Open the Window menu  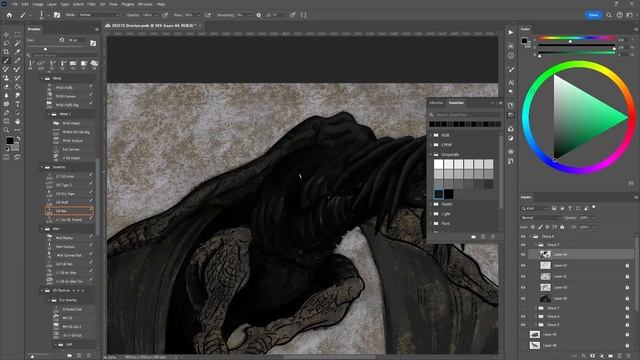click(x=145, y=4)
